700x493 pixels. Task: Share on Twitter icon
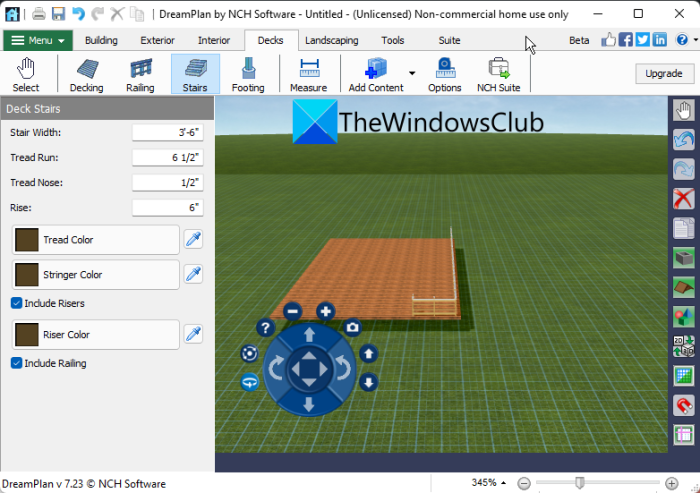click(x=642, y=40)
